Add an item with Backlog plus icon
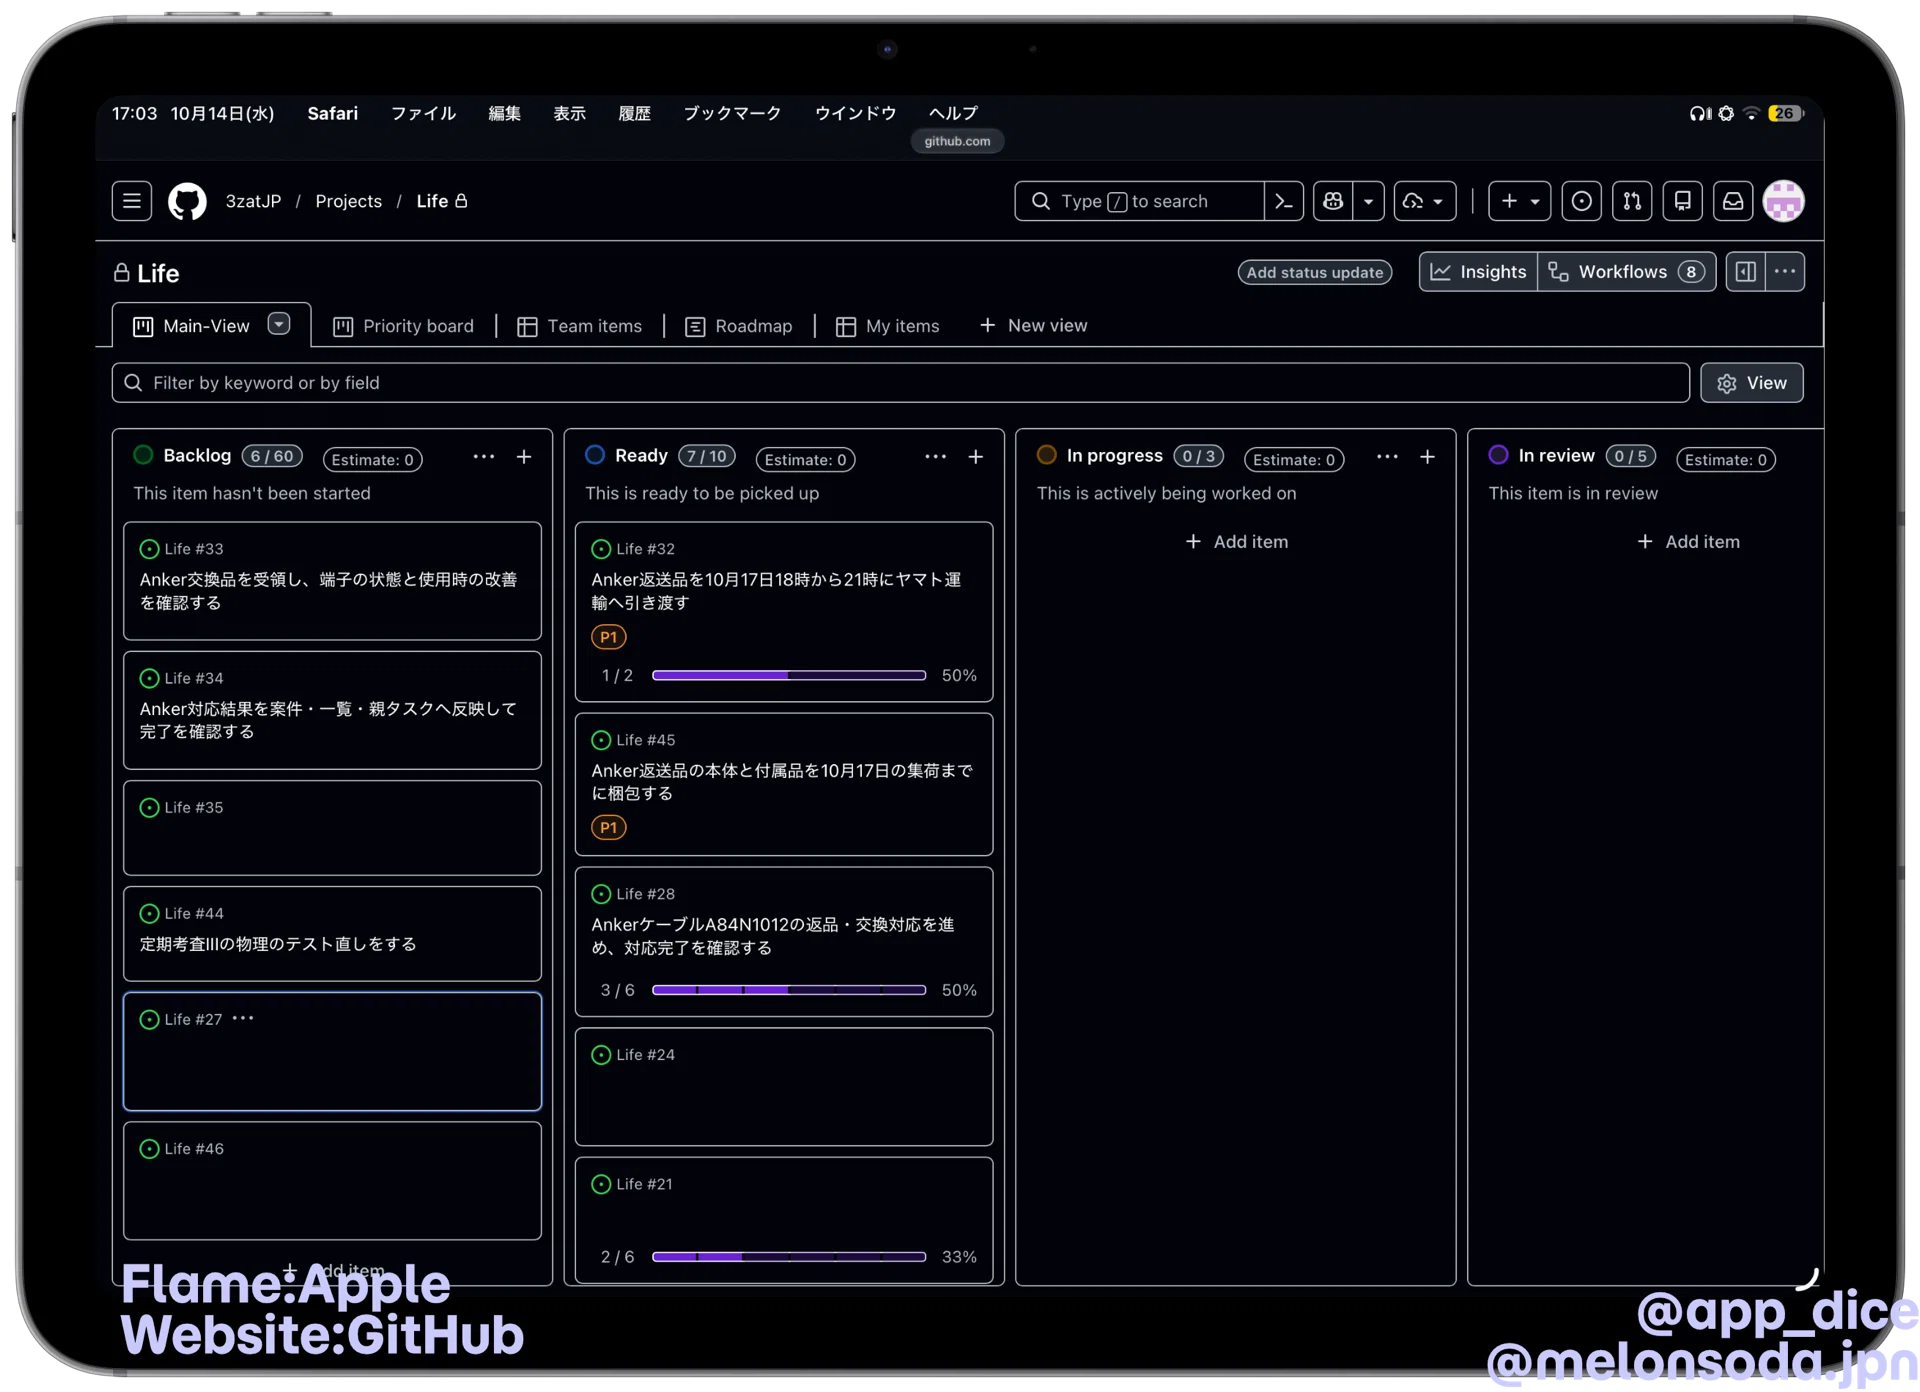1920x1392 pixels. tap(524, 457)
